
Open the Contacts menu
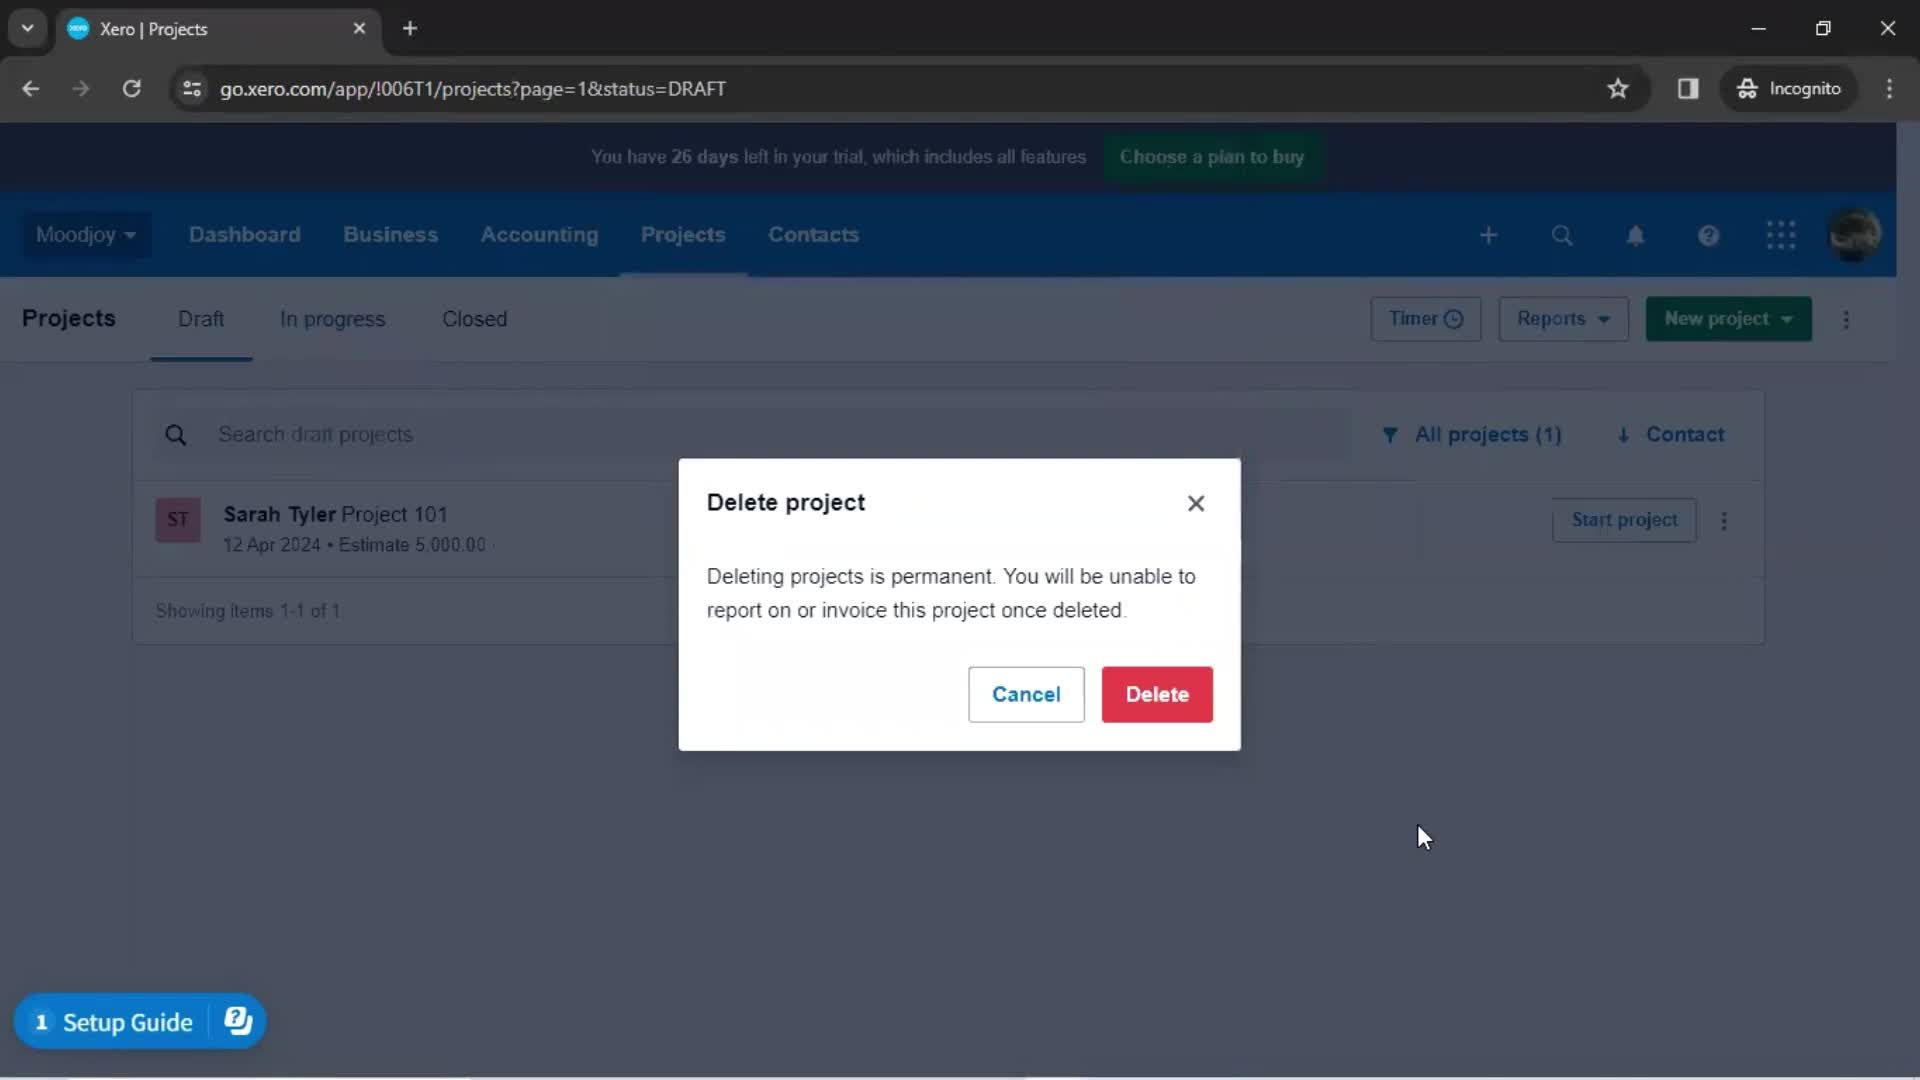[x=813, y=234]
